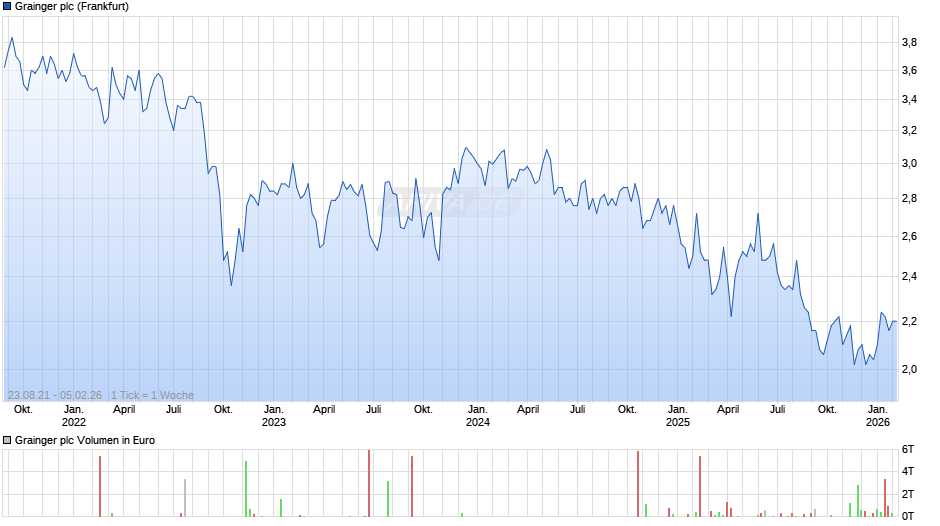940x526 pixels.
Task: Click the 3,8 price axis label
Action: tap(909, 43)
